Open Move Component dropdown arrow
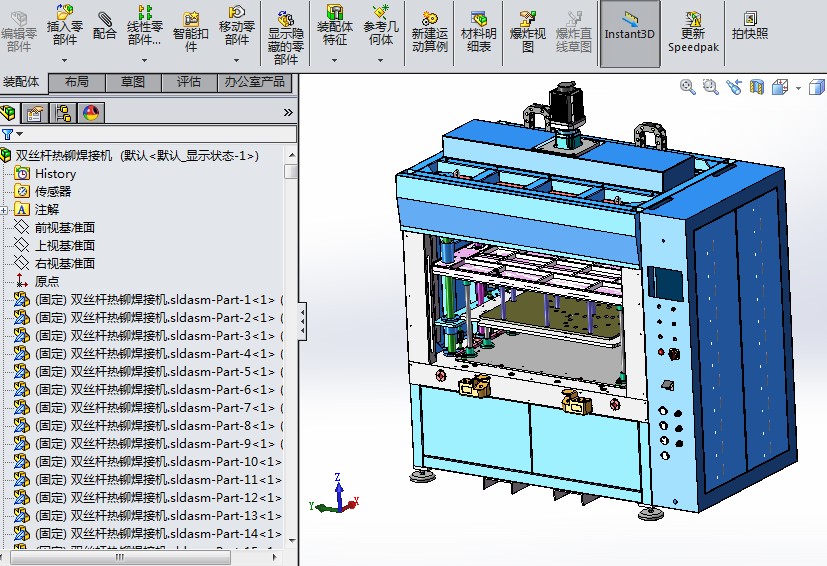The width and height of the screenshot is (827, 566). (x=236, y=60)
